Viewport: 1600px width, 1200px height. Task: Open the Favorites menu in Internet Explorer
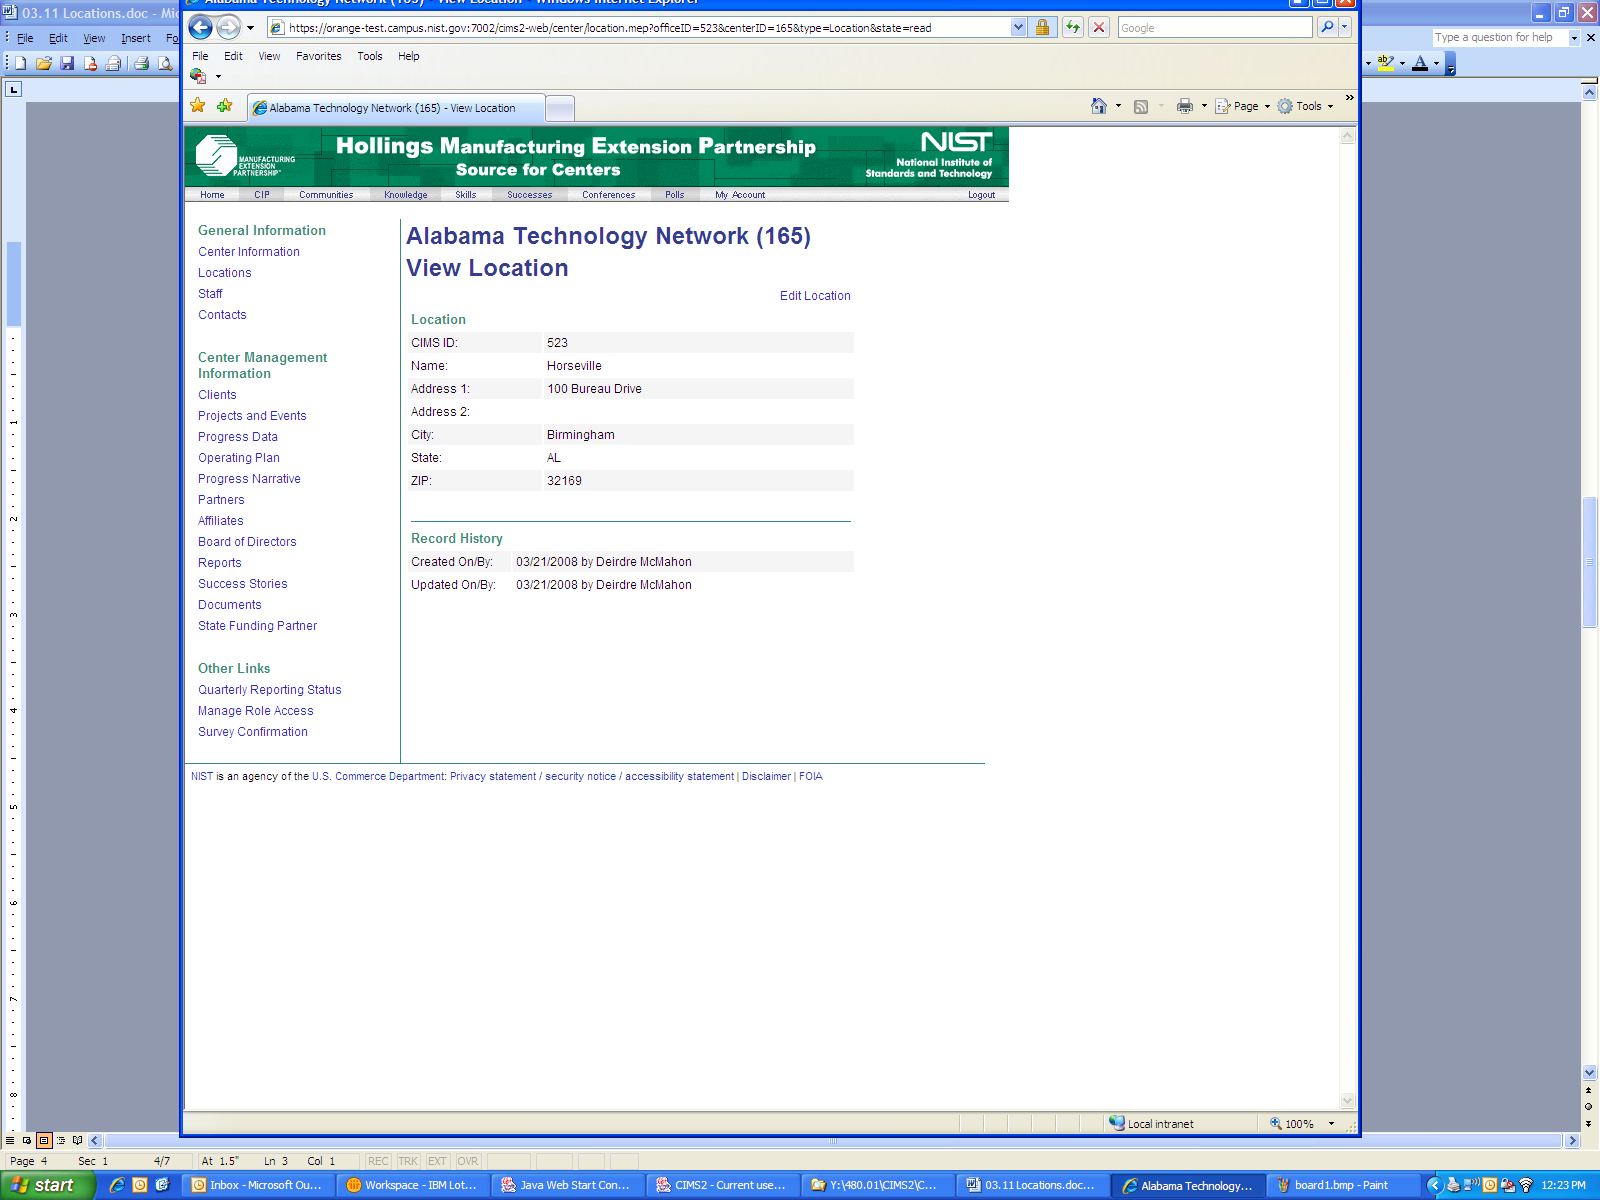(318, 56)
